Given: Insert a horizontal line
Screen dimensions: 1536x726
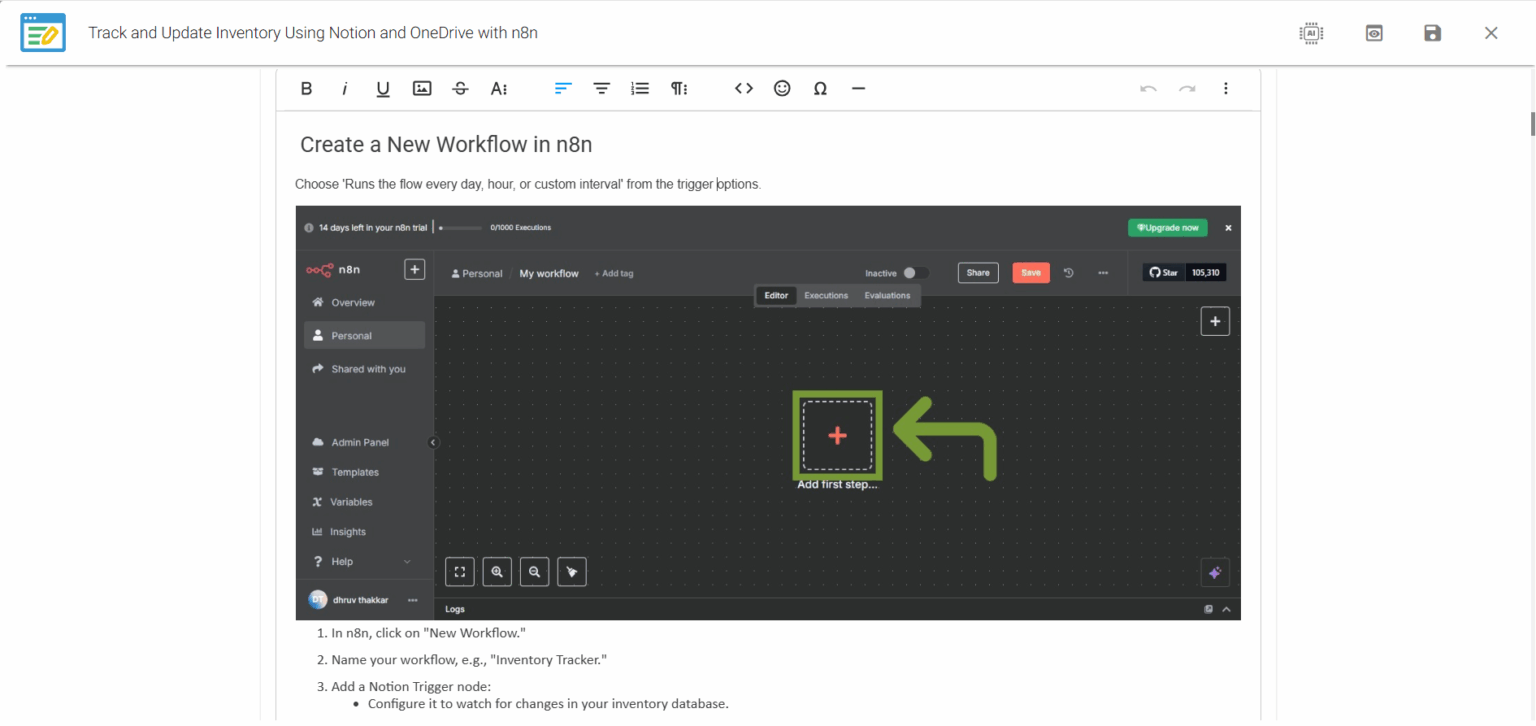Looking at the screenshot, I should 858,88.
